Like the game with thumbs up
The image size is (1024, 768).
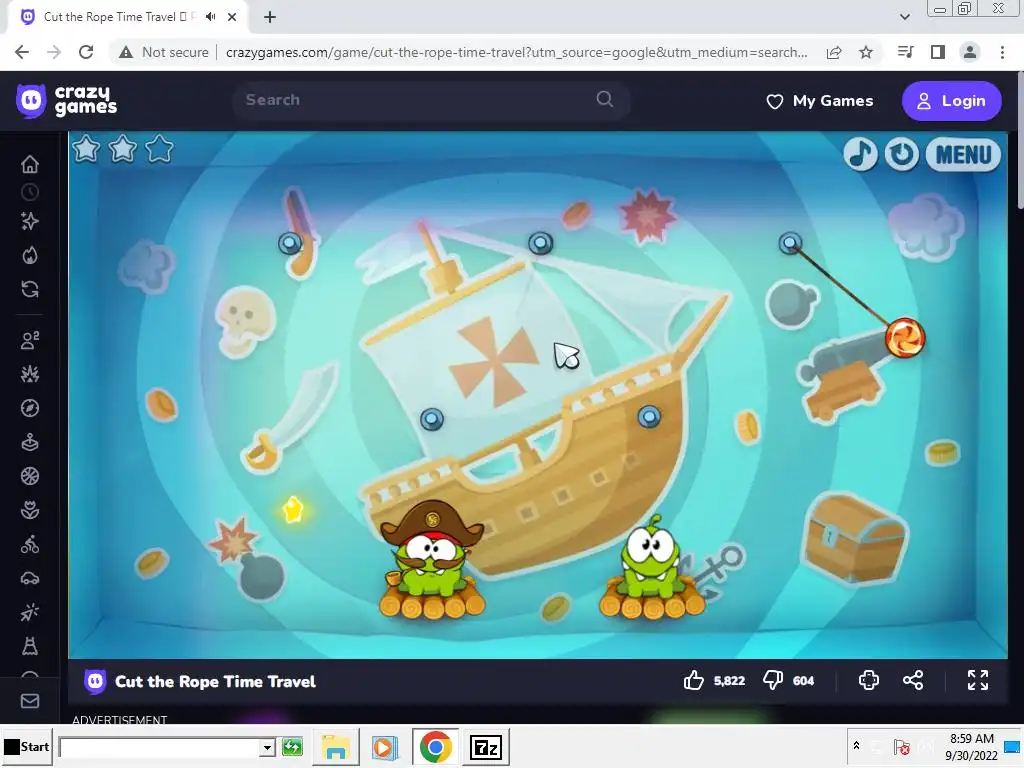(694, 680)
